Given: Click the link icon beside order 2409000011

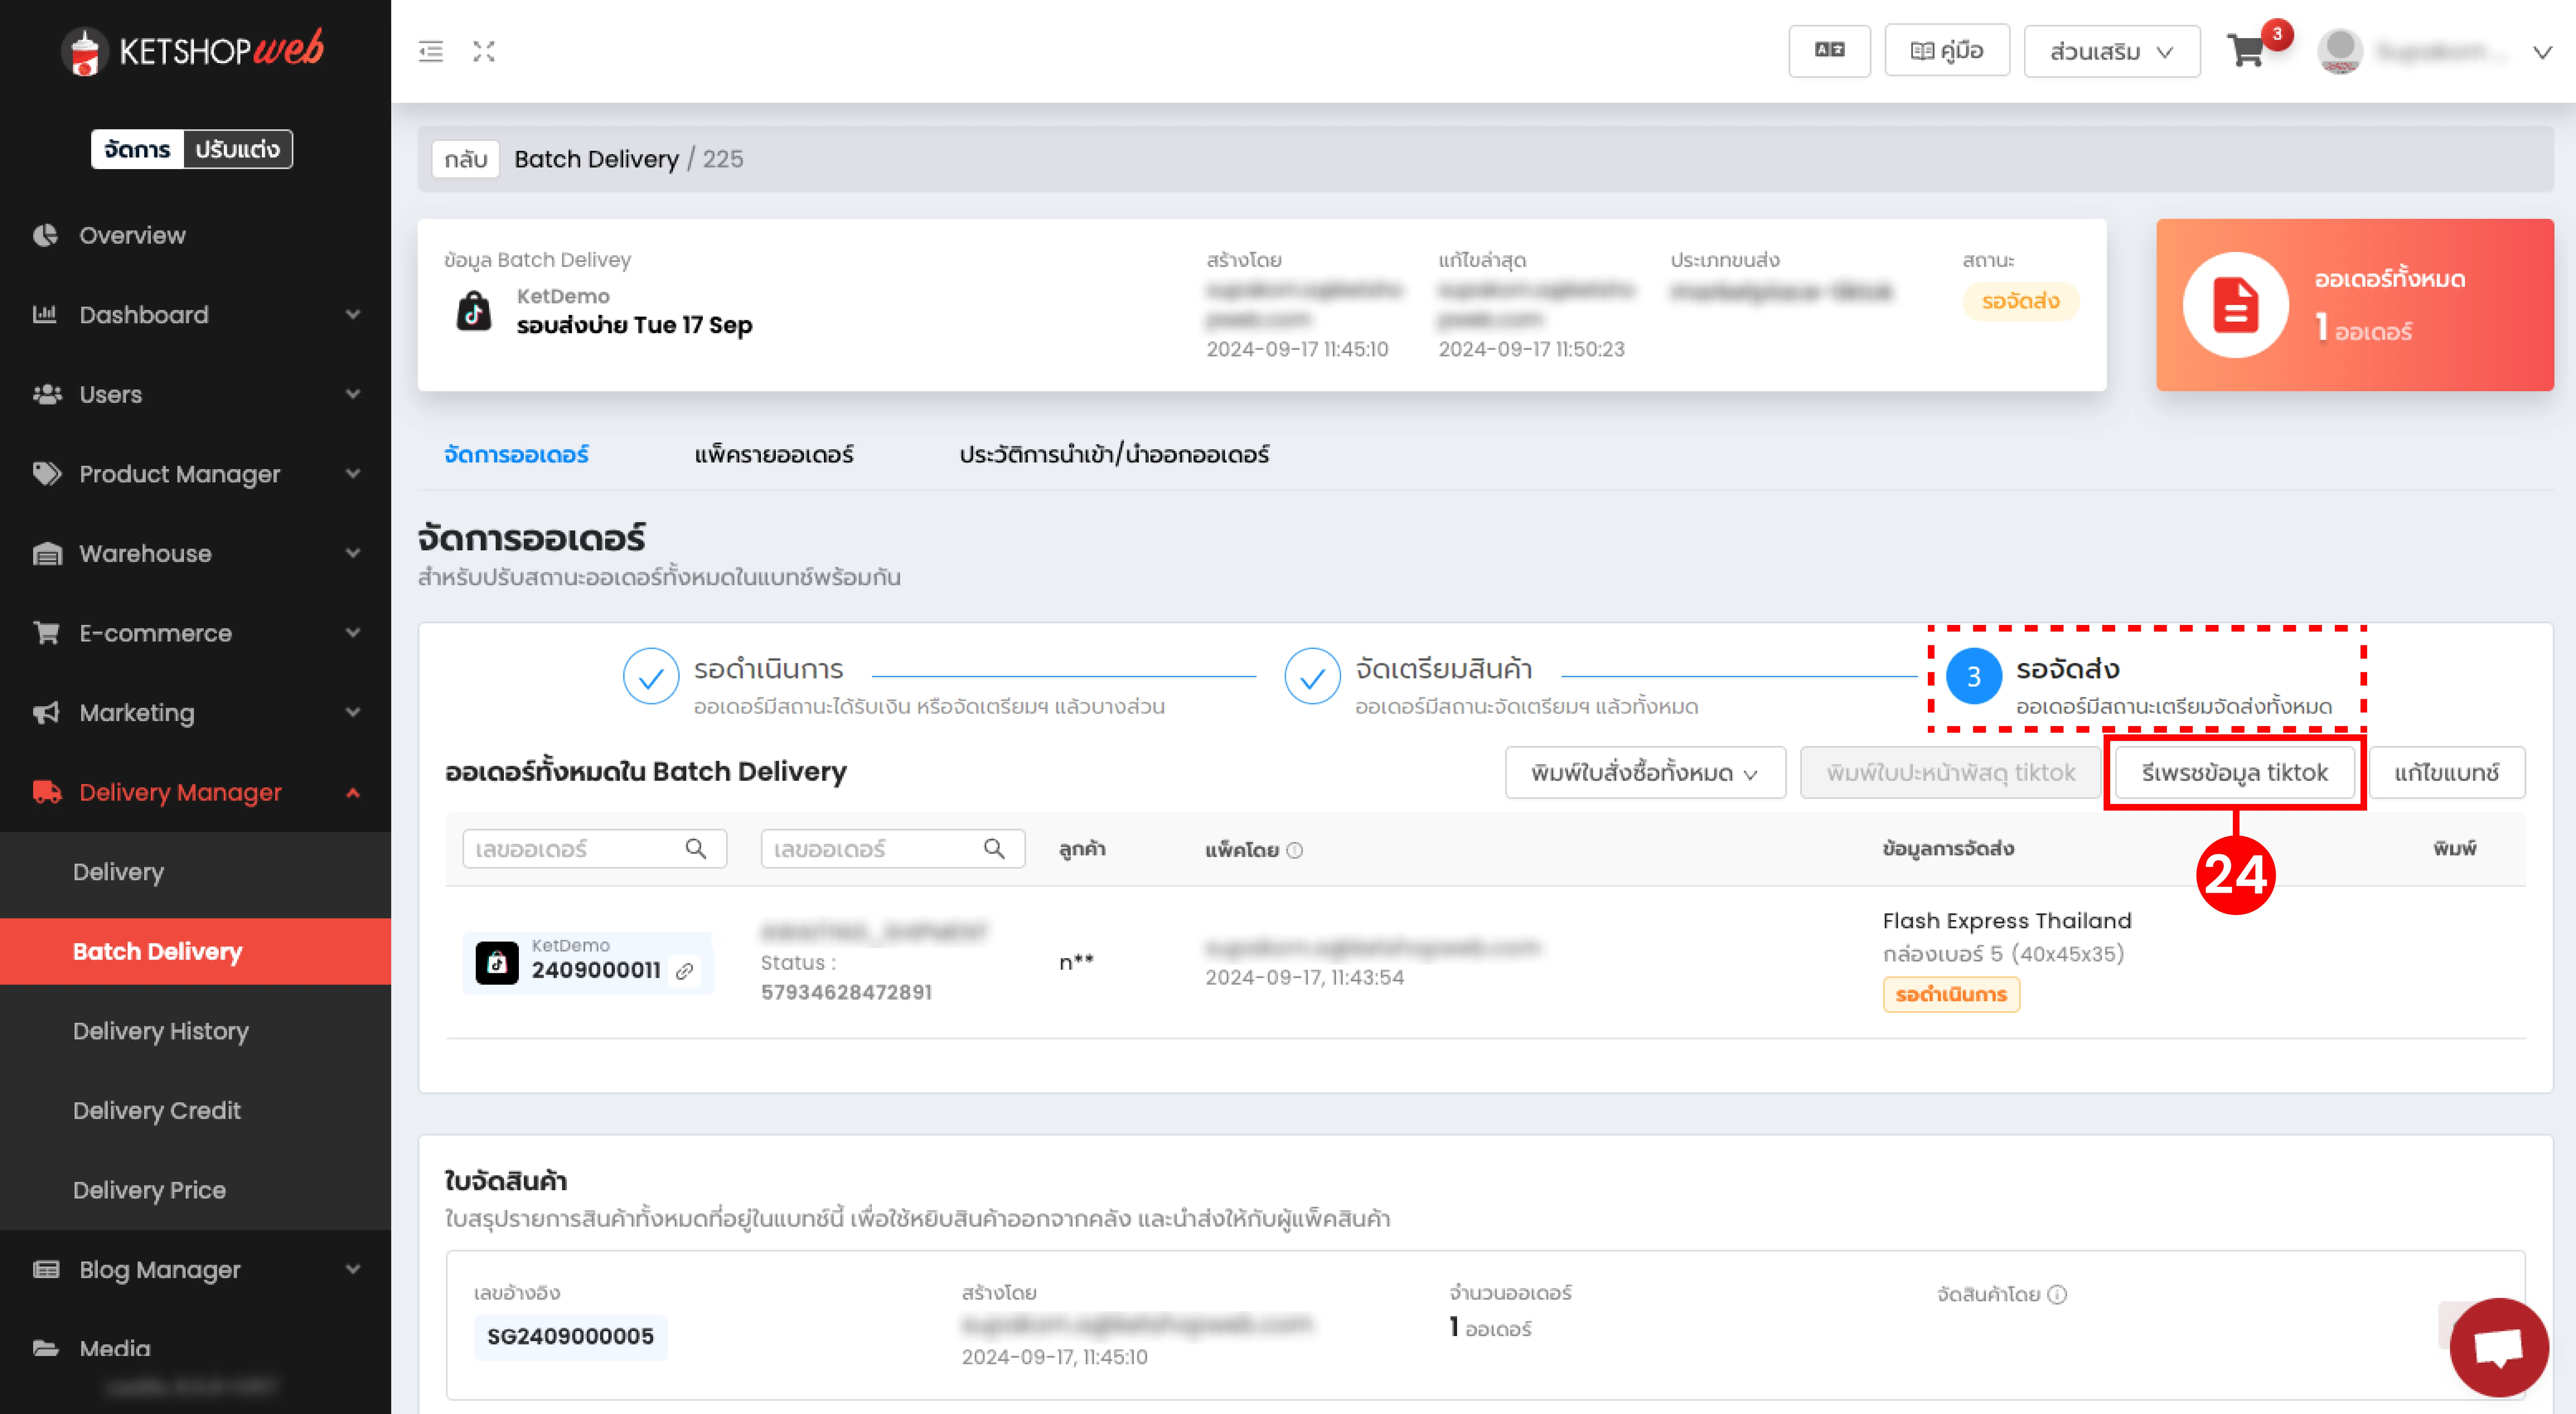Looking at the screenshot, I should 685,971.
